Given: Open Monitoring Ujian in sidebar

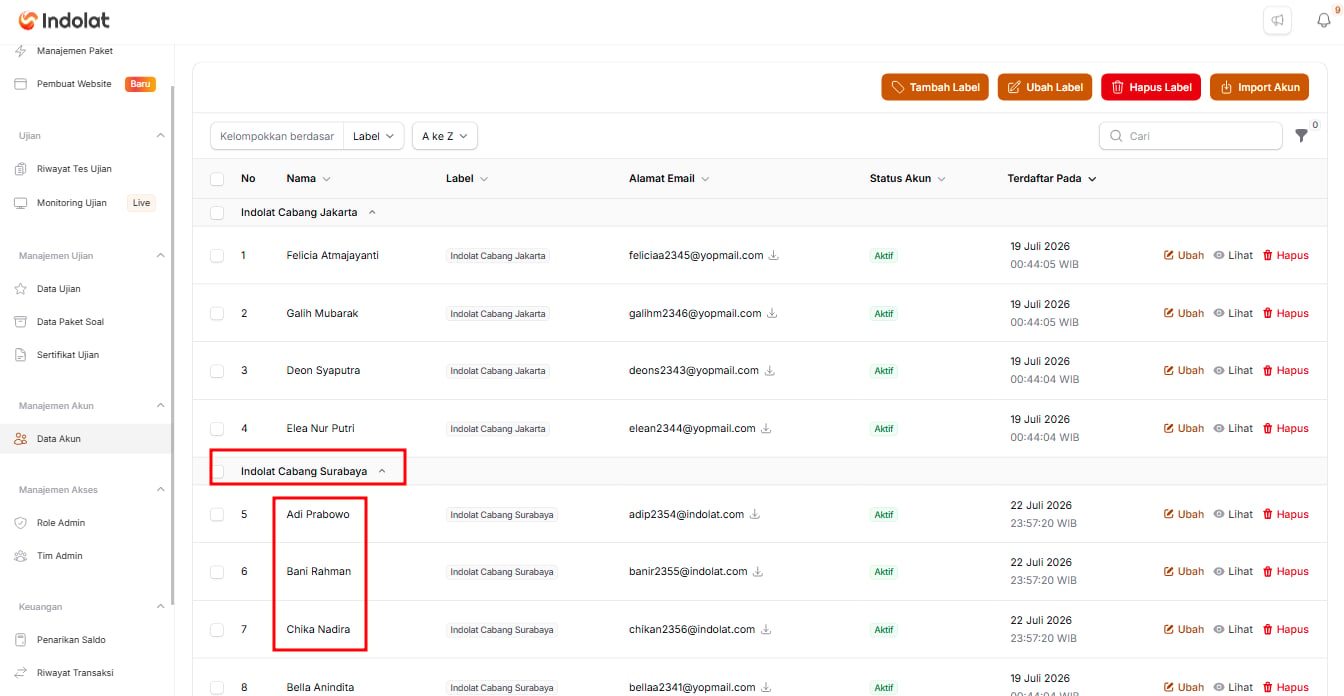Looking at the screenshot, I should coord(72,203).
